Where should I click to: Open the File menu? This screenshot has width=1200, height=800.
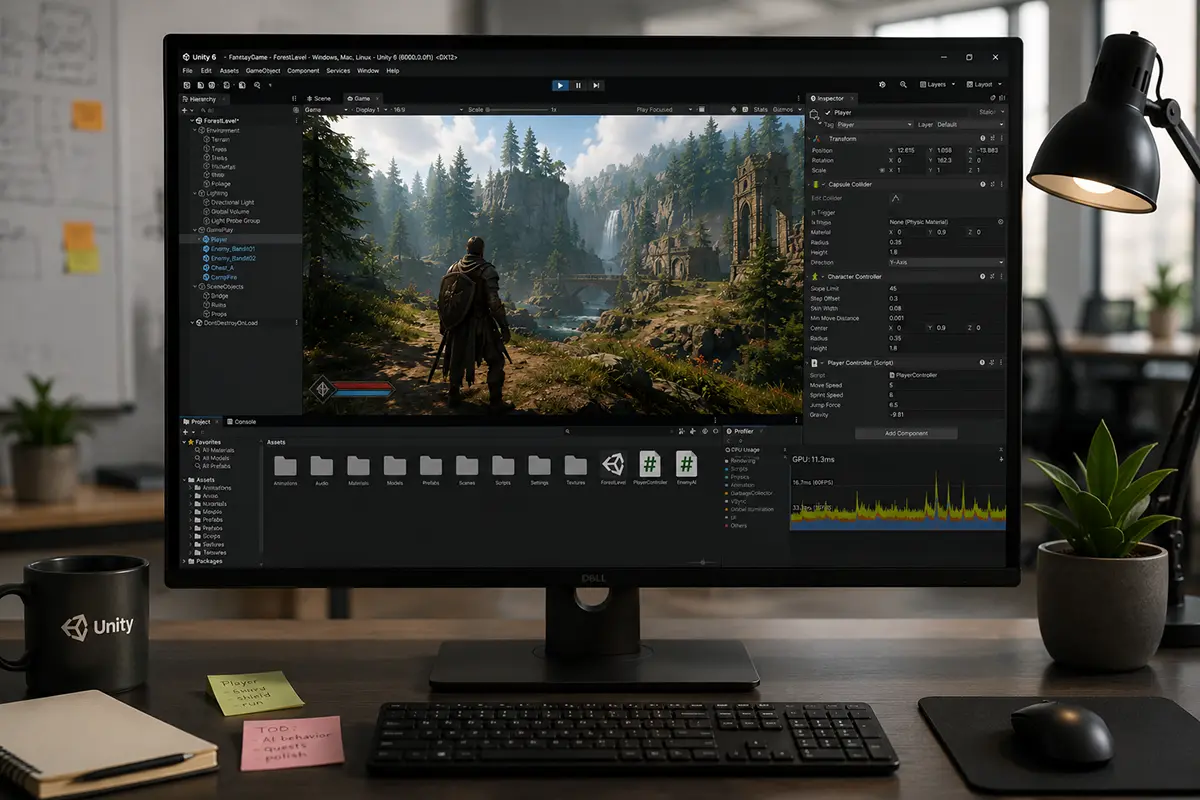click(187, 71)
